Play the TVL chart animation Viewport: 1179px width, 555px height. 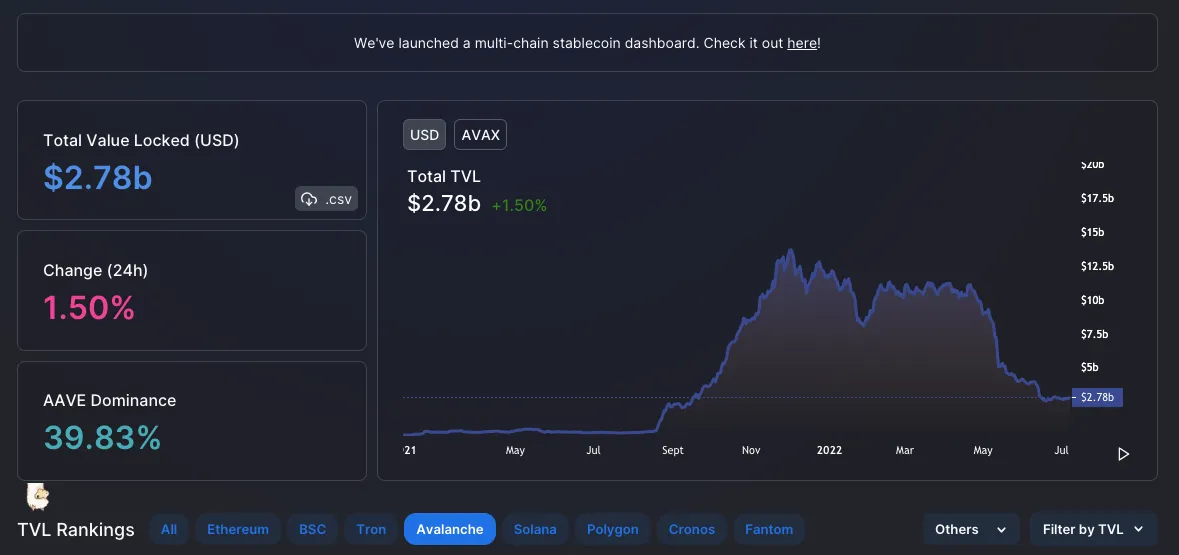pyautogui.click(x=1123, y=453)
